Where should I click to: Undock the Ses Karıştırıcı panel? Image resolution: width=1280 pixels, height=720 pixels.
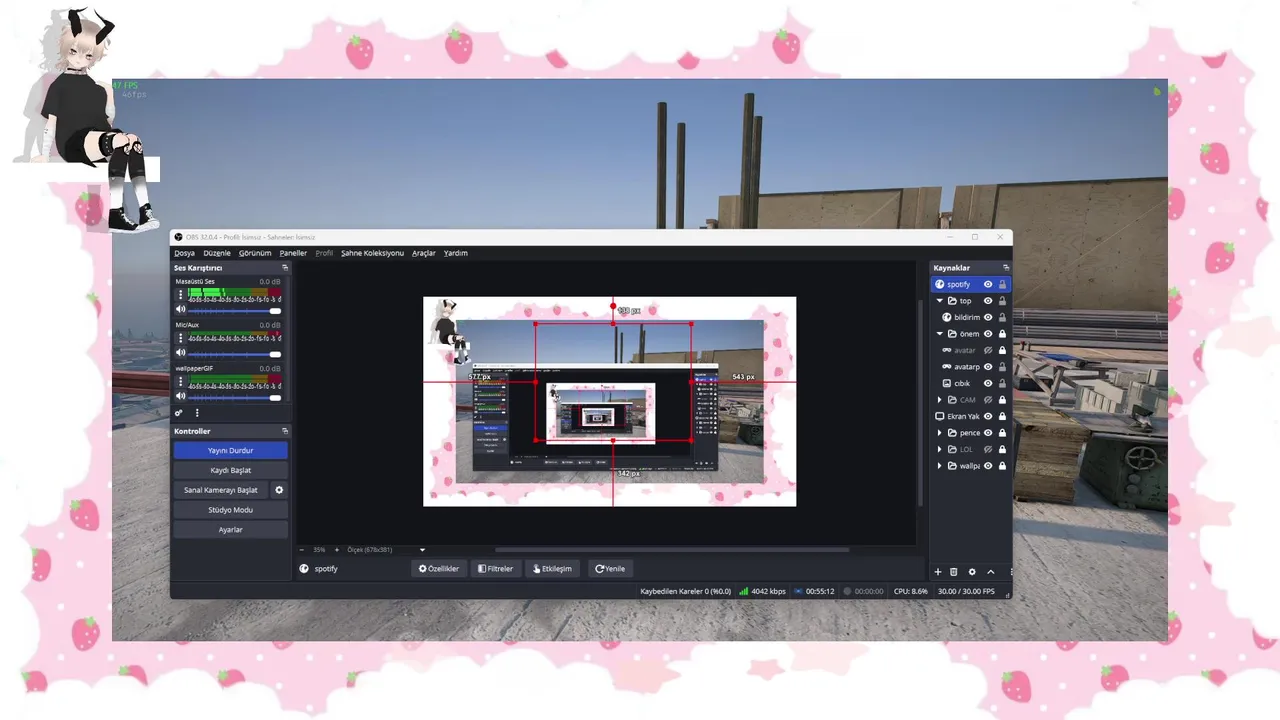285,268
